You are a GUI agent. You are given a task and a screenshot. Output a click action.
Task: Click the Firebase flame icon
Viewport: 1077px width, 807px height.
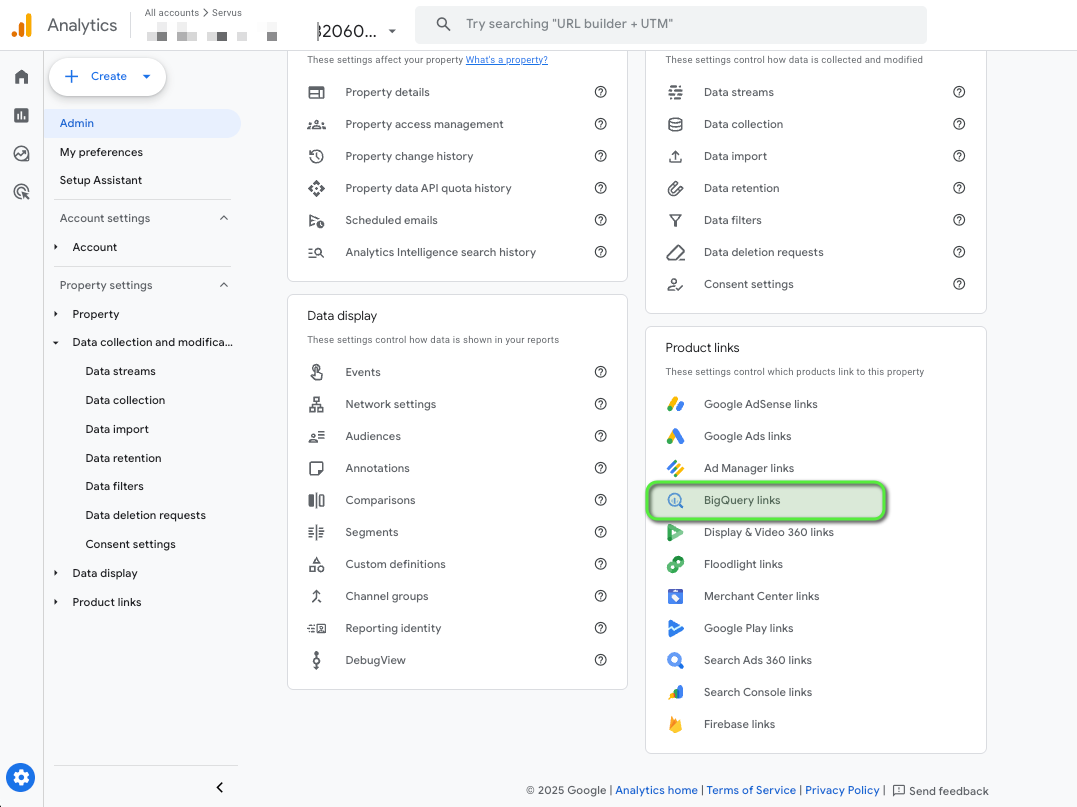pyautogui.click(x=675, y=725)
